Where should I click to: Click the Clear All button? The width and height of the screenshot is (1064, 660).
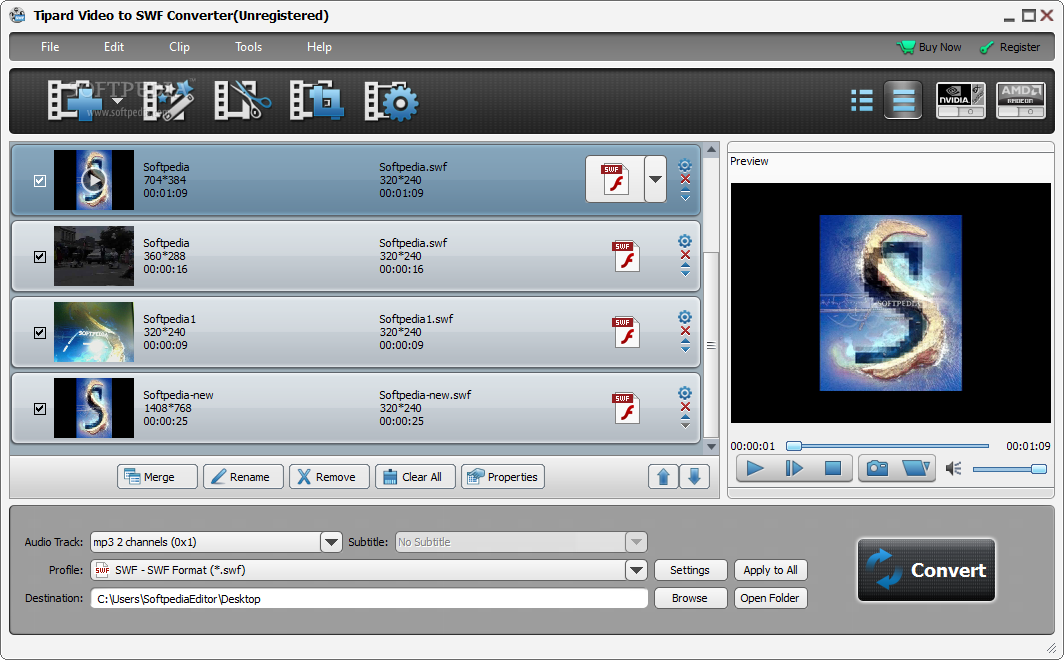point(415,477)
